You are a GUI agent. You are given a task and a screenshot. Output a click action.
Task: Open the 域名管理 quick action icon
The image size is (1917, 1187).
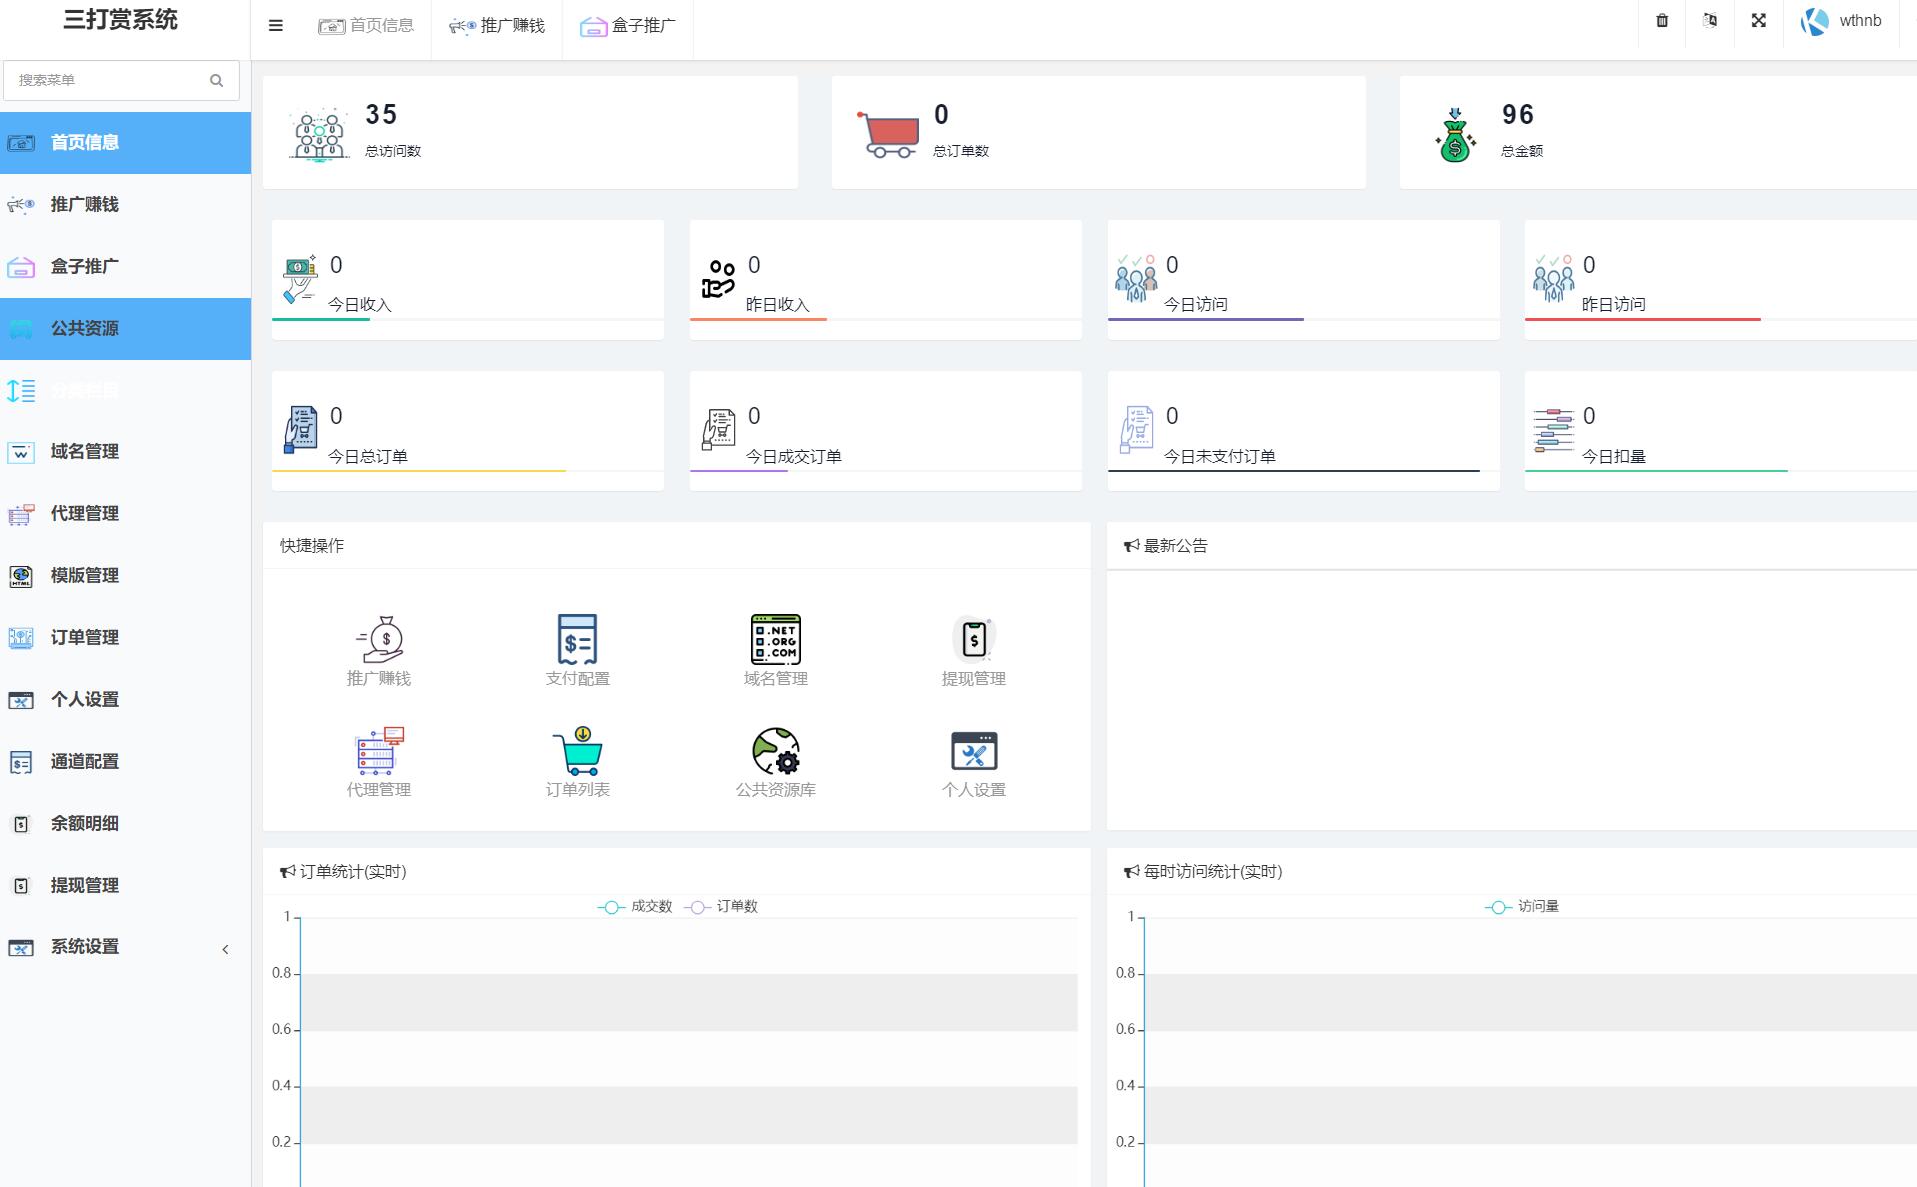[775, 640]
